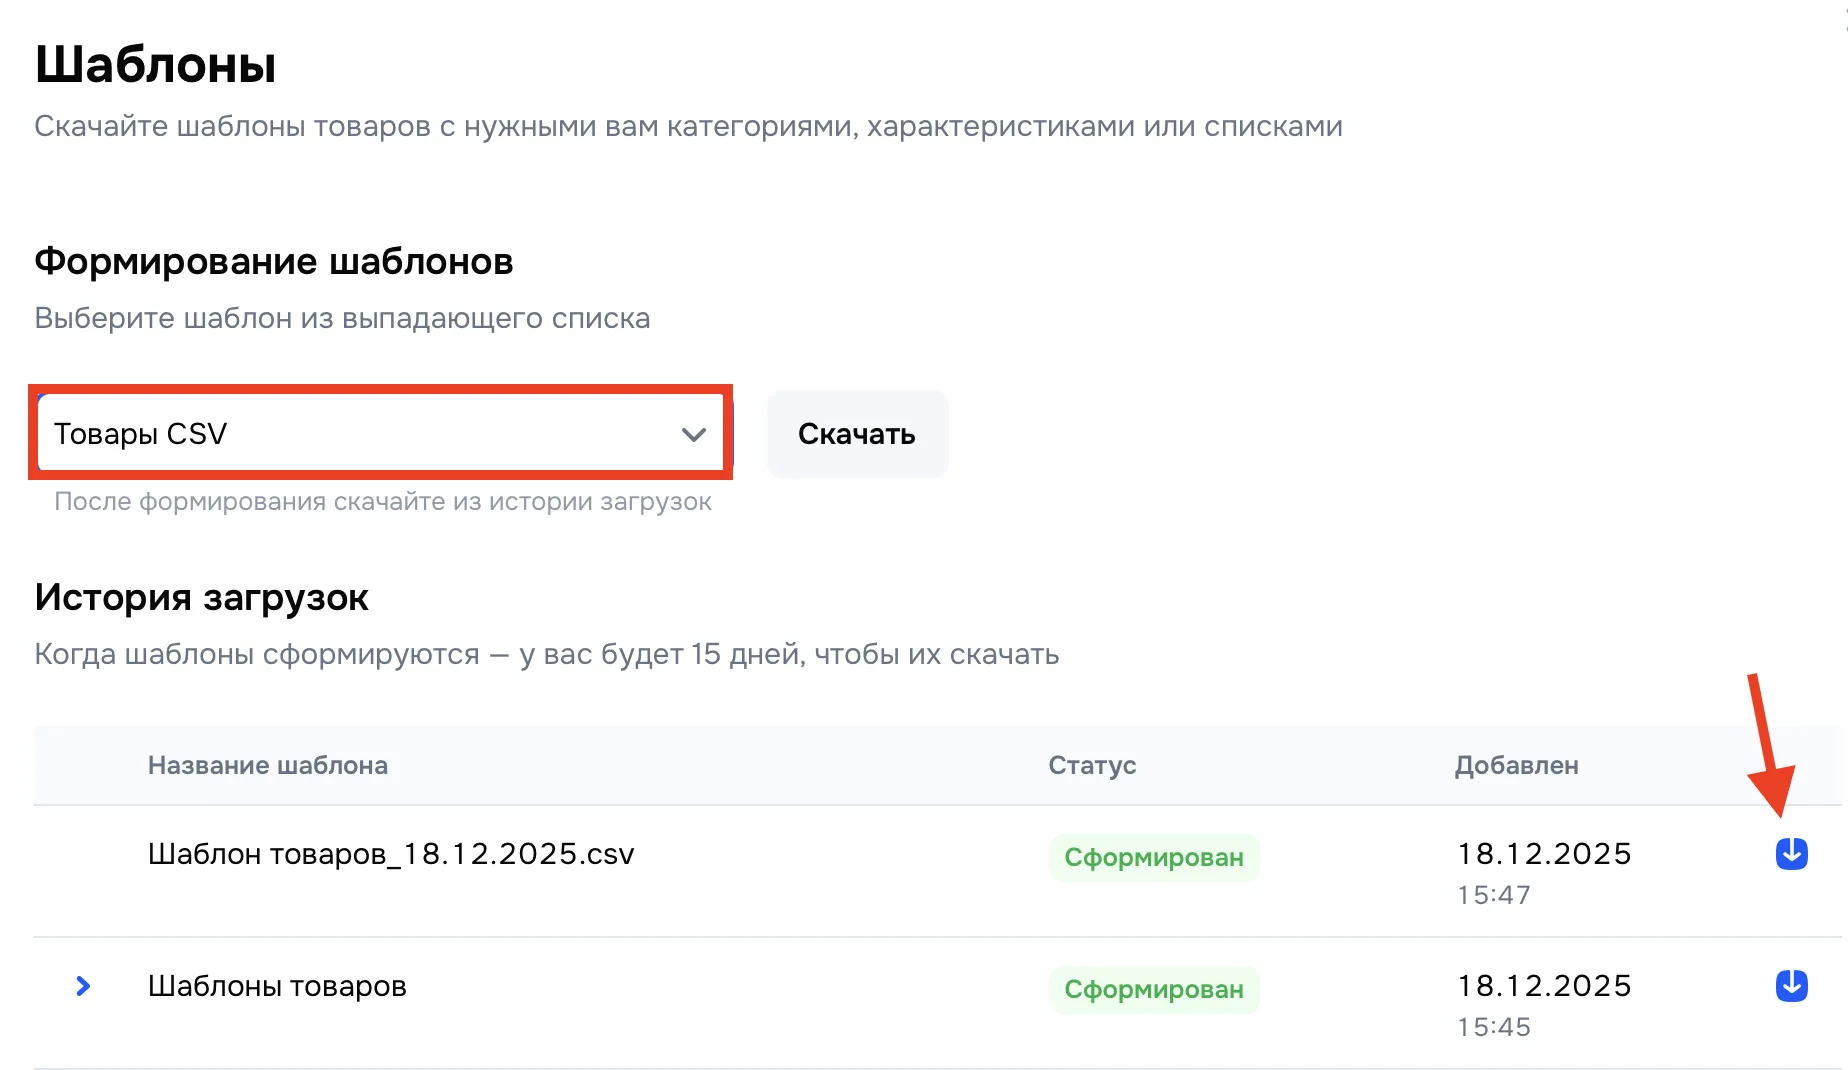
Task: Click the Статус column header
Action: click(1091, 765)
